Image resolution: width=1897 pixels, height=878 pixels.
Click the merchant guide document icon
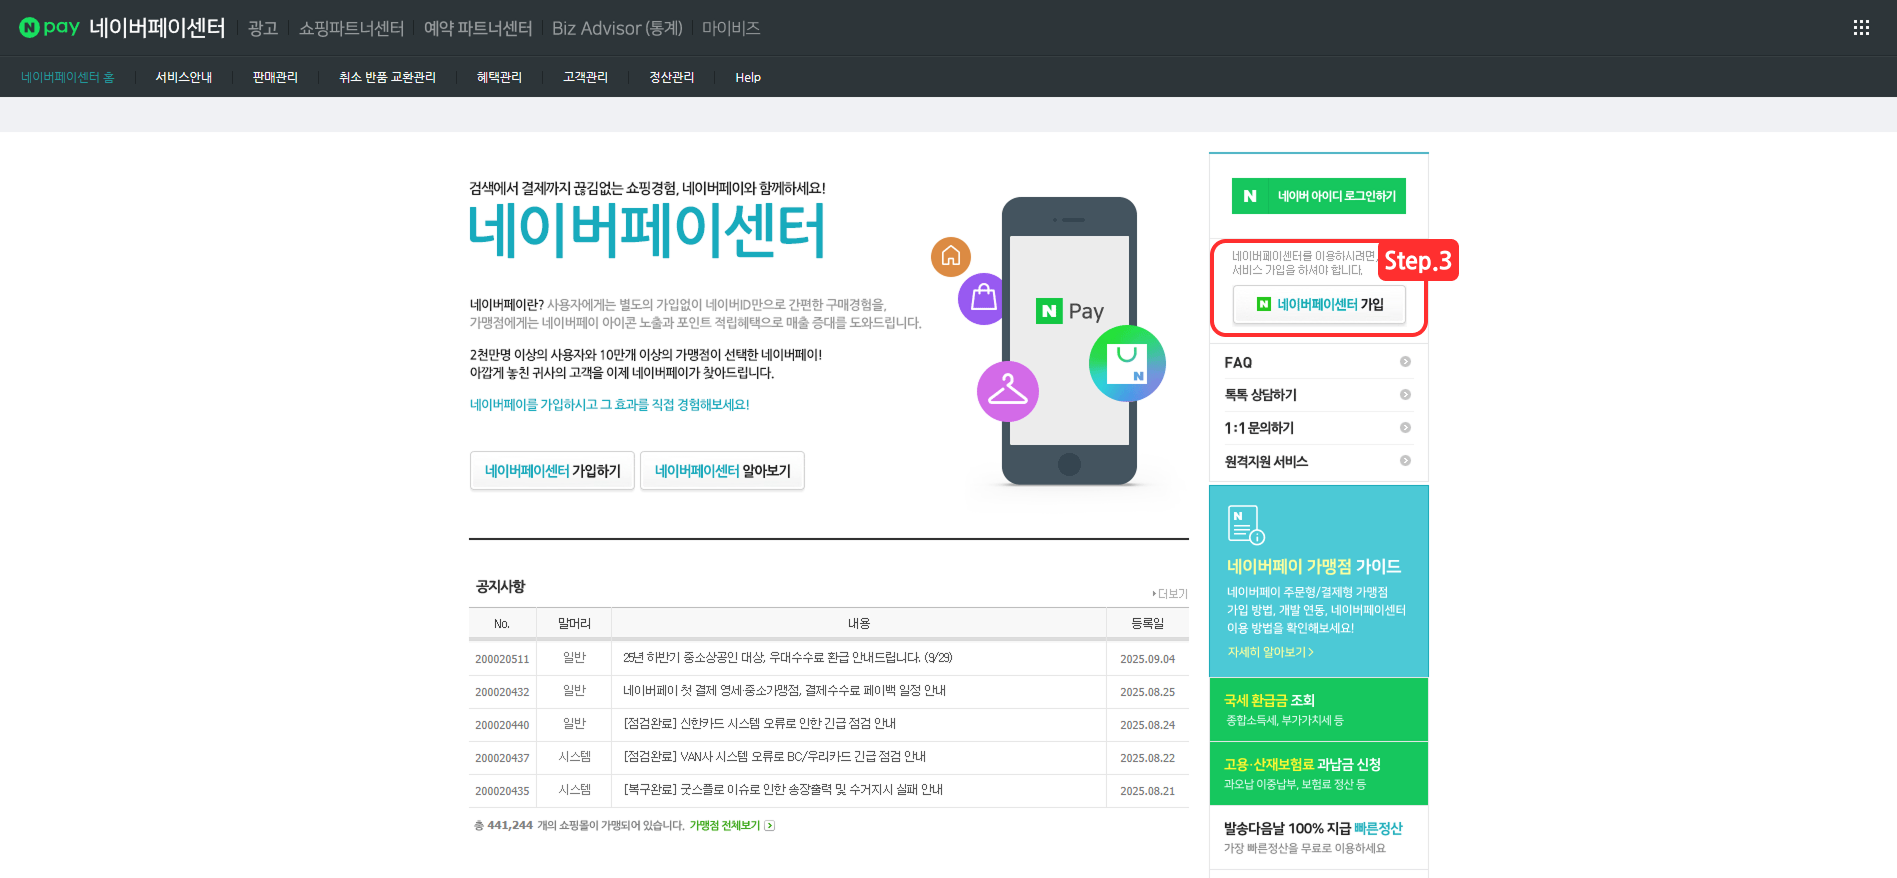1246,524
